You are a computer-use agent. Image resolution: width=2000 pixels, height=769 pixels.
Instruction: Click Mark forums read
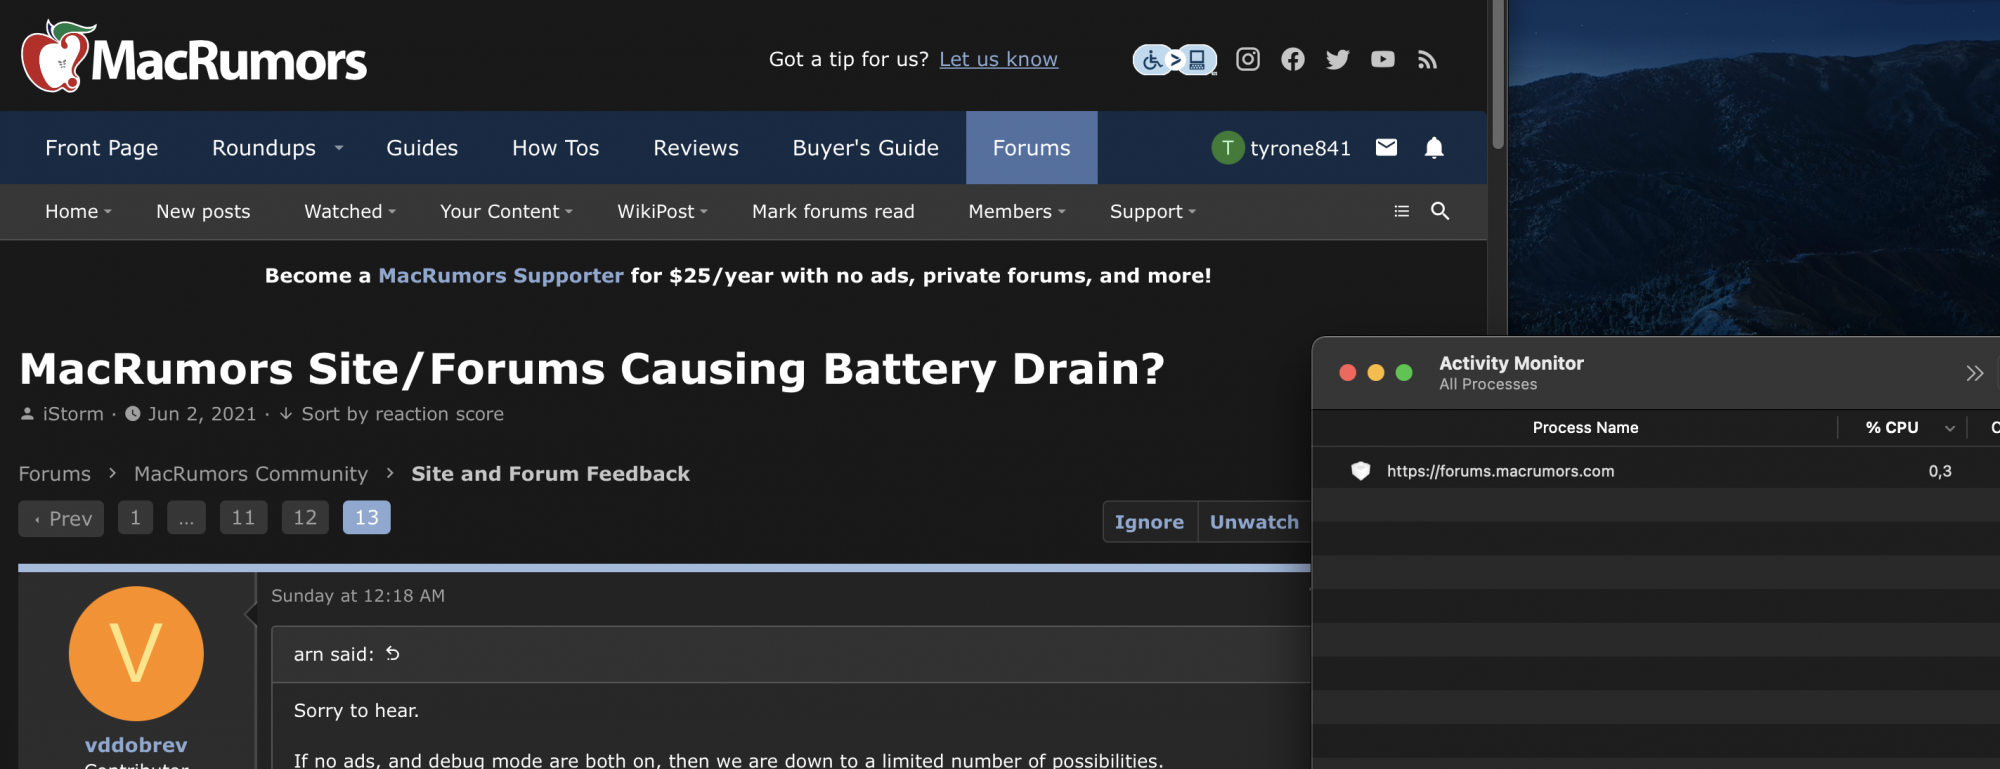point(833,212)
